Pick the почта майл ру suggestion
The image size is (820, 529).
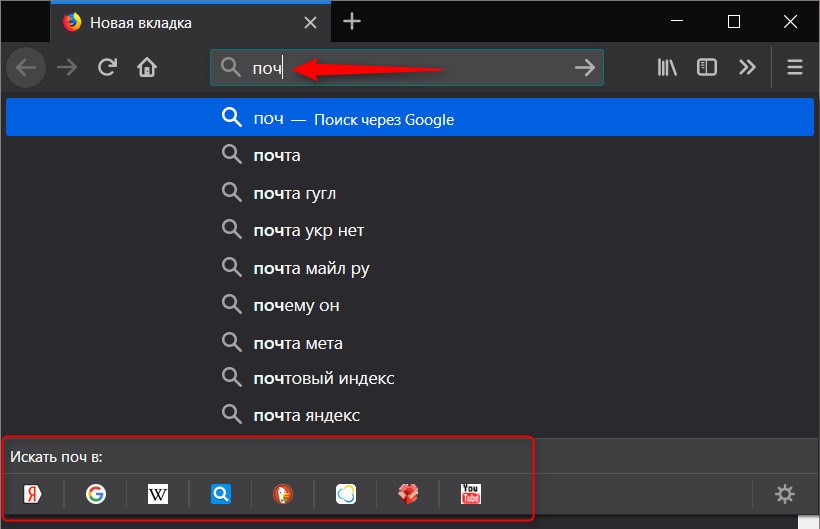(x=410, y=268)
